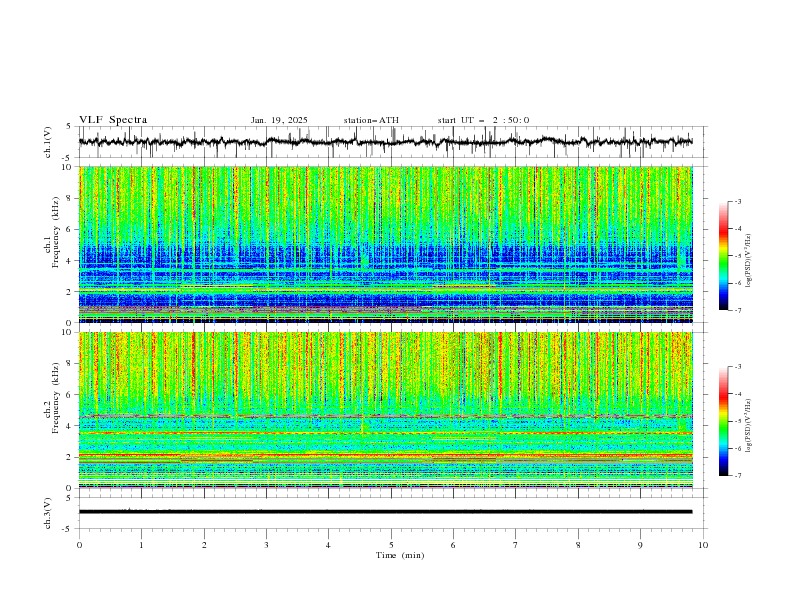The width and height of the screenshot is (792, 612).
Task: Click the '8' kHz tick on ch.1 frequency axis
Action: coord(70,198)
